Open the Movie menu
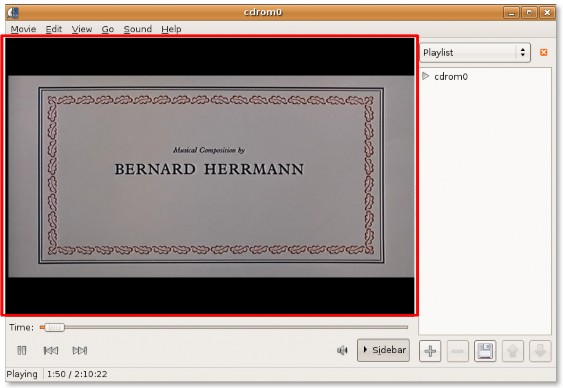Viewport: 563px width, 388px height. tap(23, 29)
